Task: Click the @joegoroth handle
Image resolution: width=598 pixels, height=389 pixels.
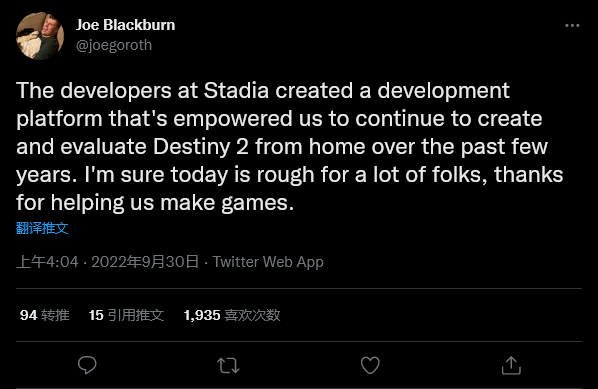Action: [114, 45]
